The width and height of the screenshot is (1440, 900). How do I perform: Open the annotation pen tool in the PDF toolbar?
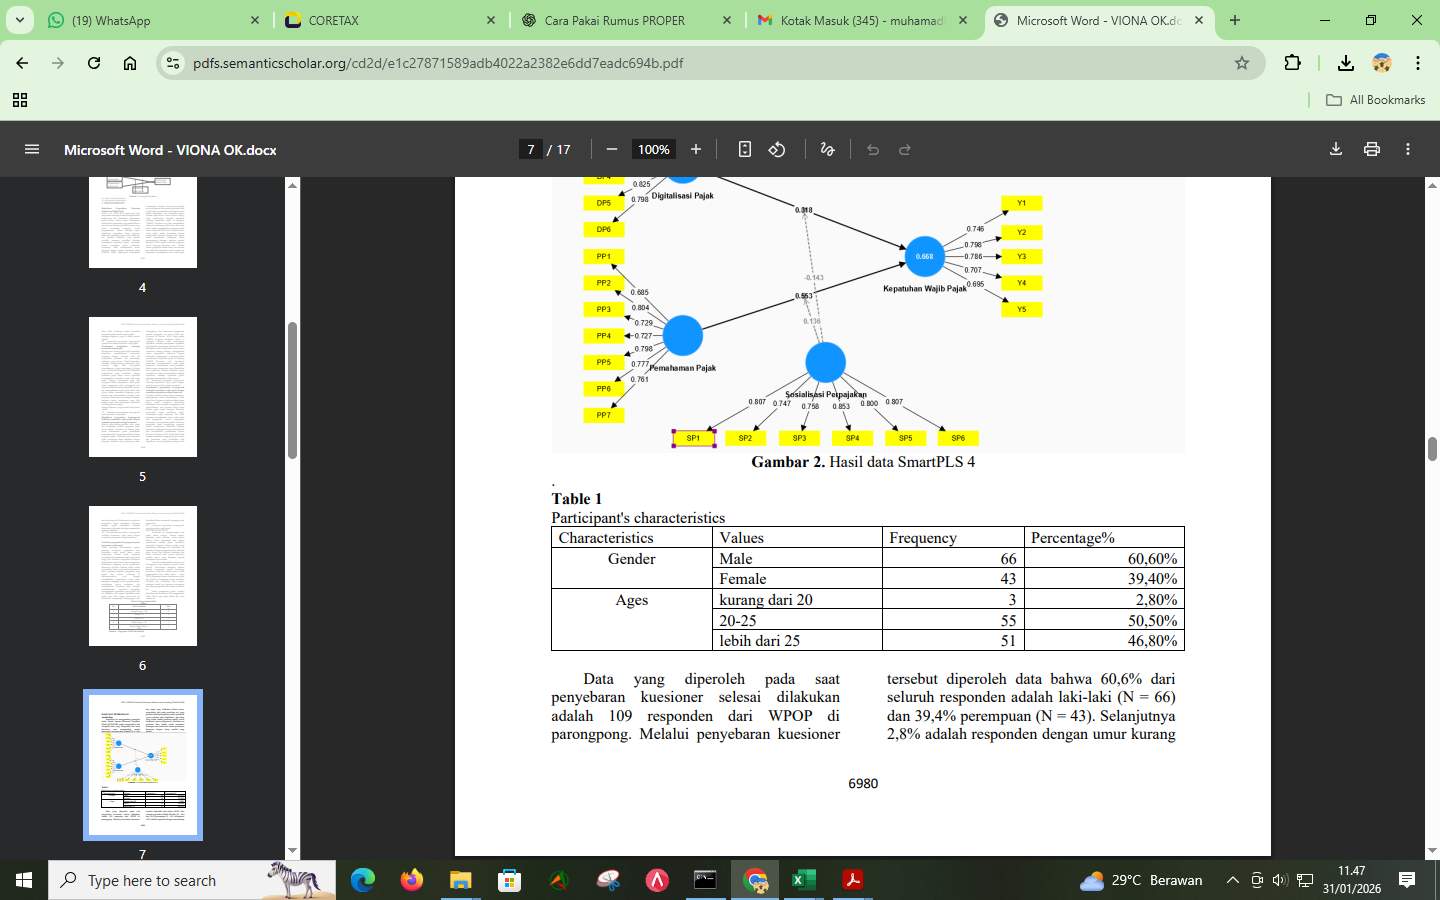click(826, 149)
